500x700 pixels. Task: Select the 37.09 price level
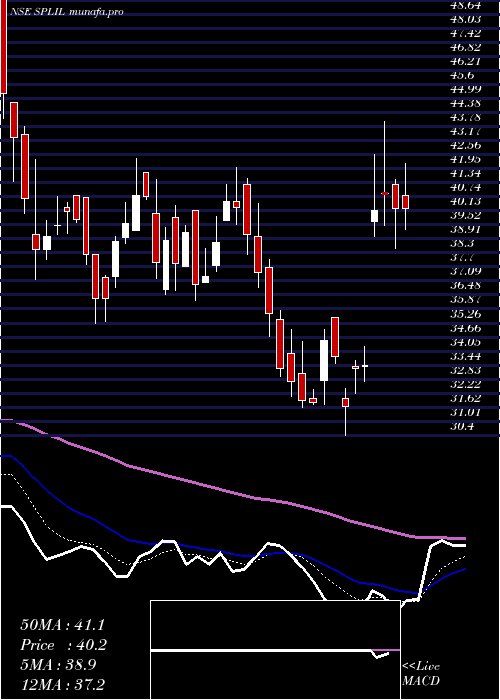pyautogui.click(x=467, y=271)
